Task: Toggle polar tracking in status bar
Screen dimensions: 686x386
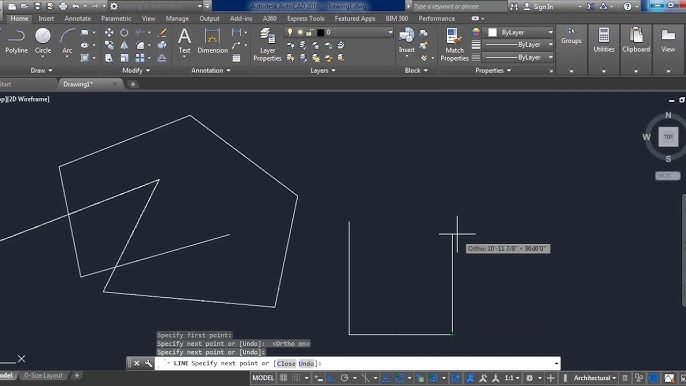Action: (x=344, y=378)
